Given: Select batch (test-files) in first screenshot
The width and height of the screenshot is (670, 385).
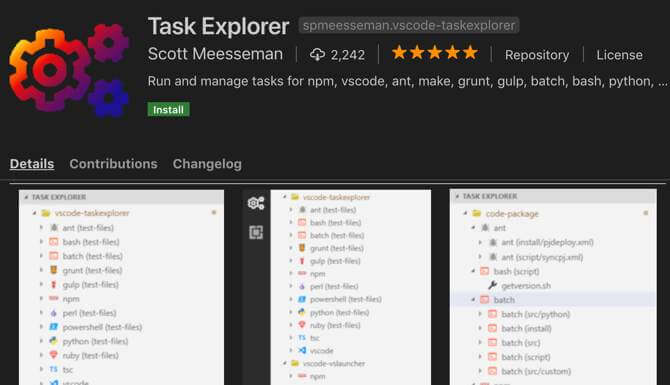Looking at the screenshot, I should click(x=92, y=256).
